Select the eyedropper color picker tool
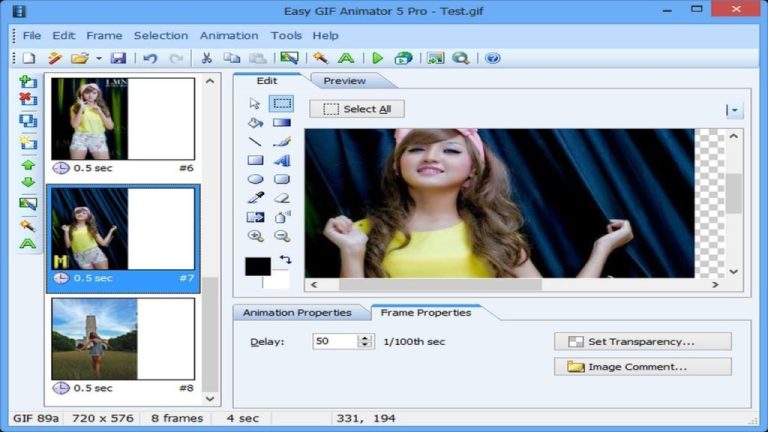 pos(255,198)
